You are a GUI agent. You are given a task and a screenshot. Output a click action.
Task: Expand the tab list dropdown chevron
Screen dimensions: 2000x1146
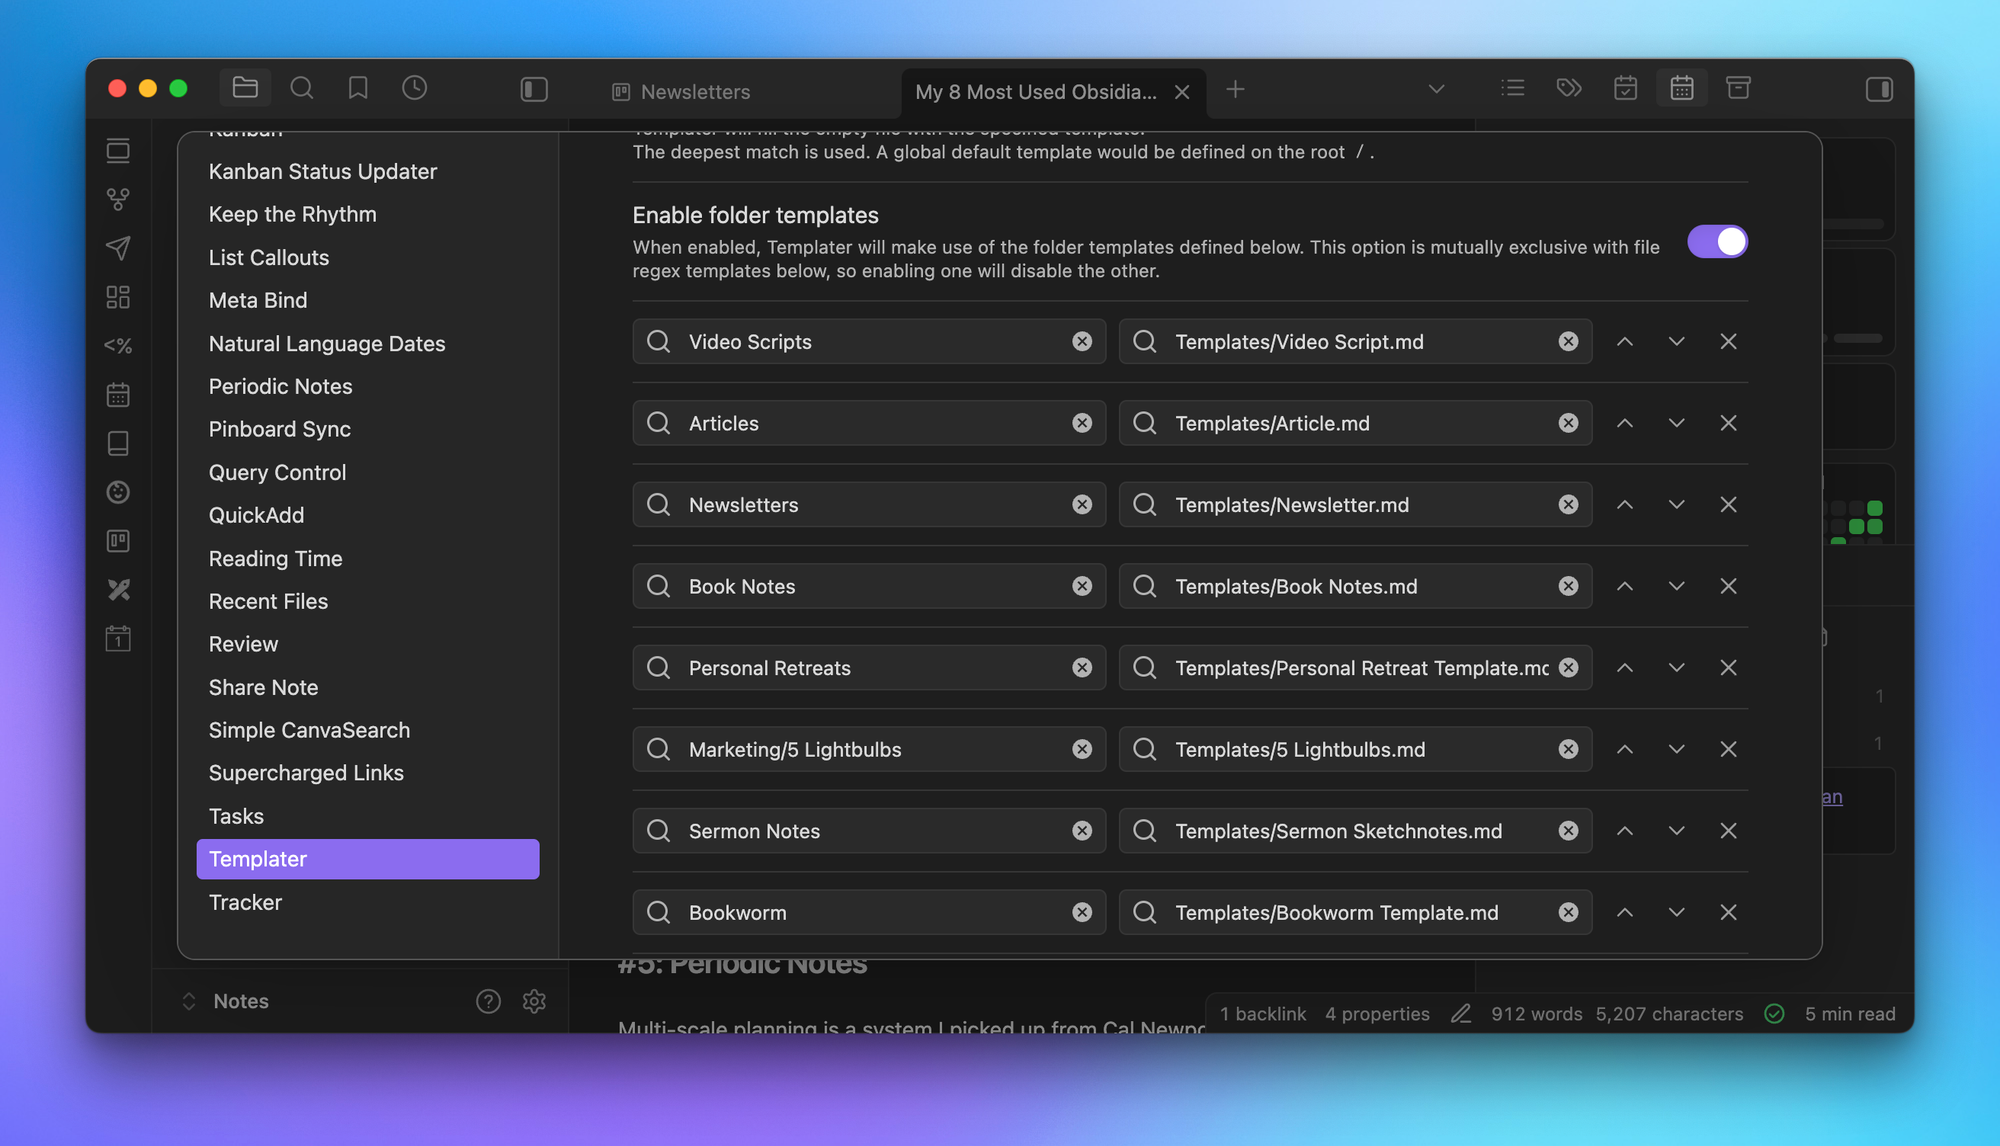pos(1436,90)
